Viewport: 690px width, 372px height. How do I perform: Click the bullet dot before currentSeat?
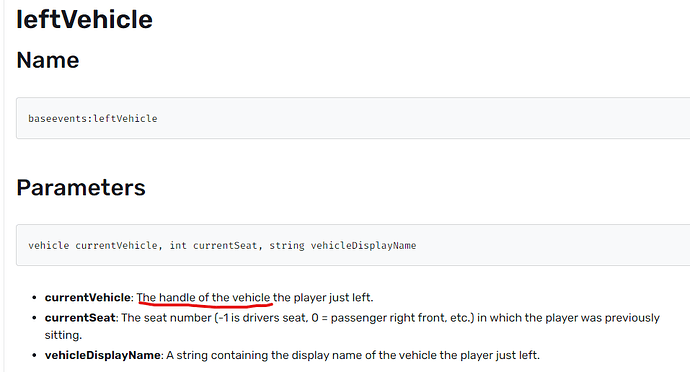(34, 318)
